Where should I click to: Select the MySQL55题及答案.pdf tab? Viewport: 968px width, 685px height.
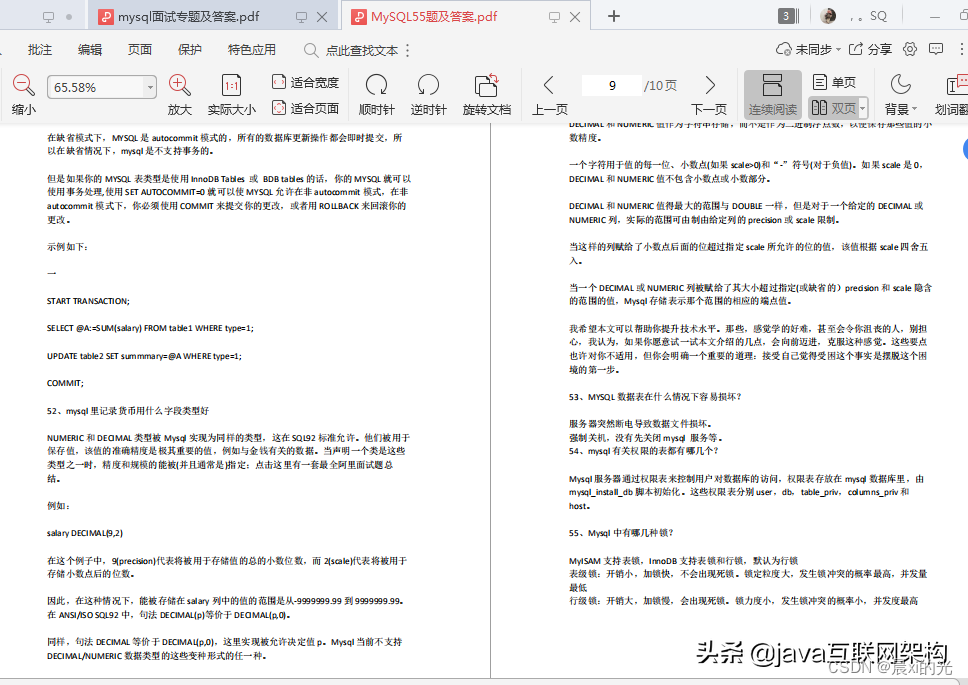(434, 17)
